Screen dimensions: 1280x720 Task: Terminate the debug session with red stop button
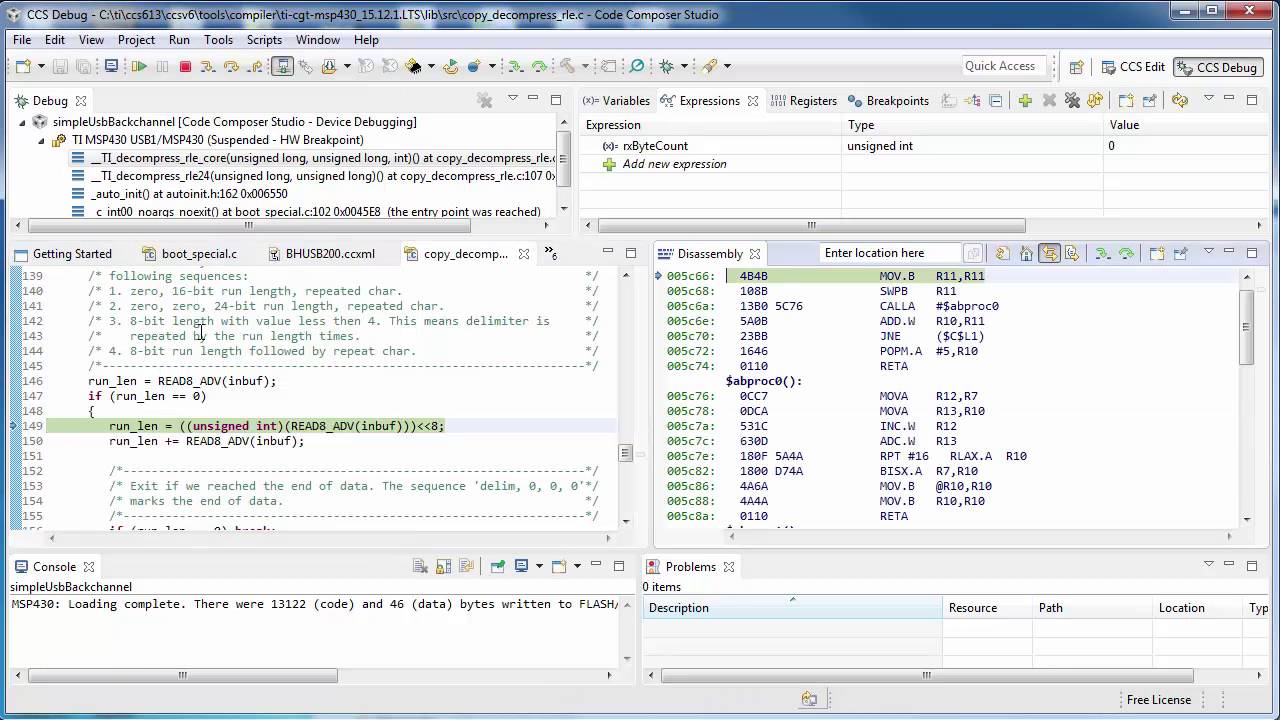[185, 67]
